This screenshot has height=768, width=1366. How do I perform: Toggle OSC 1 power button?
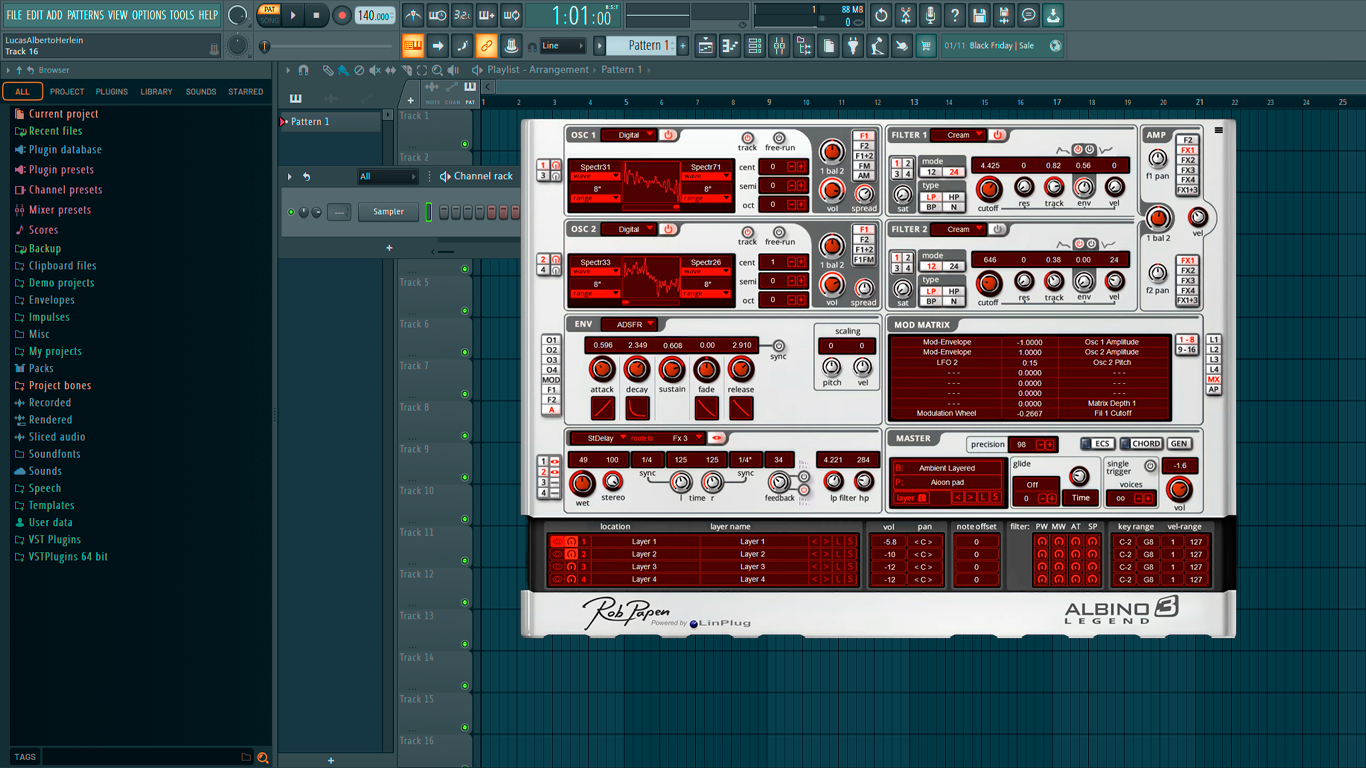tap(668, 135)
